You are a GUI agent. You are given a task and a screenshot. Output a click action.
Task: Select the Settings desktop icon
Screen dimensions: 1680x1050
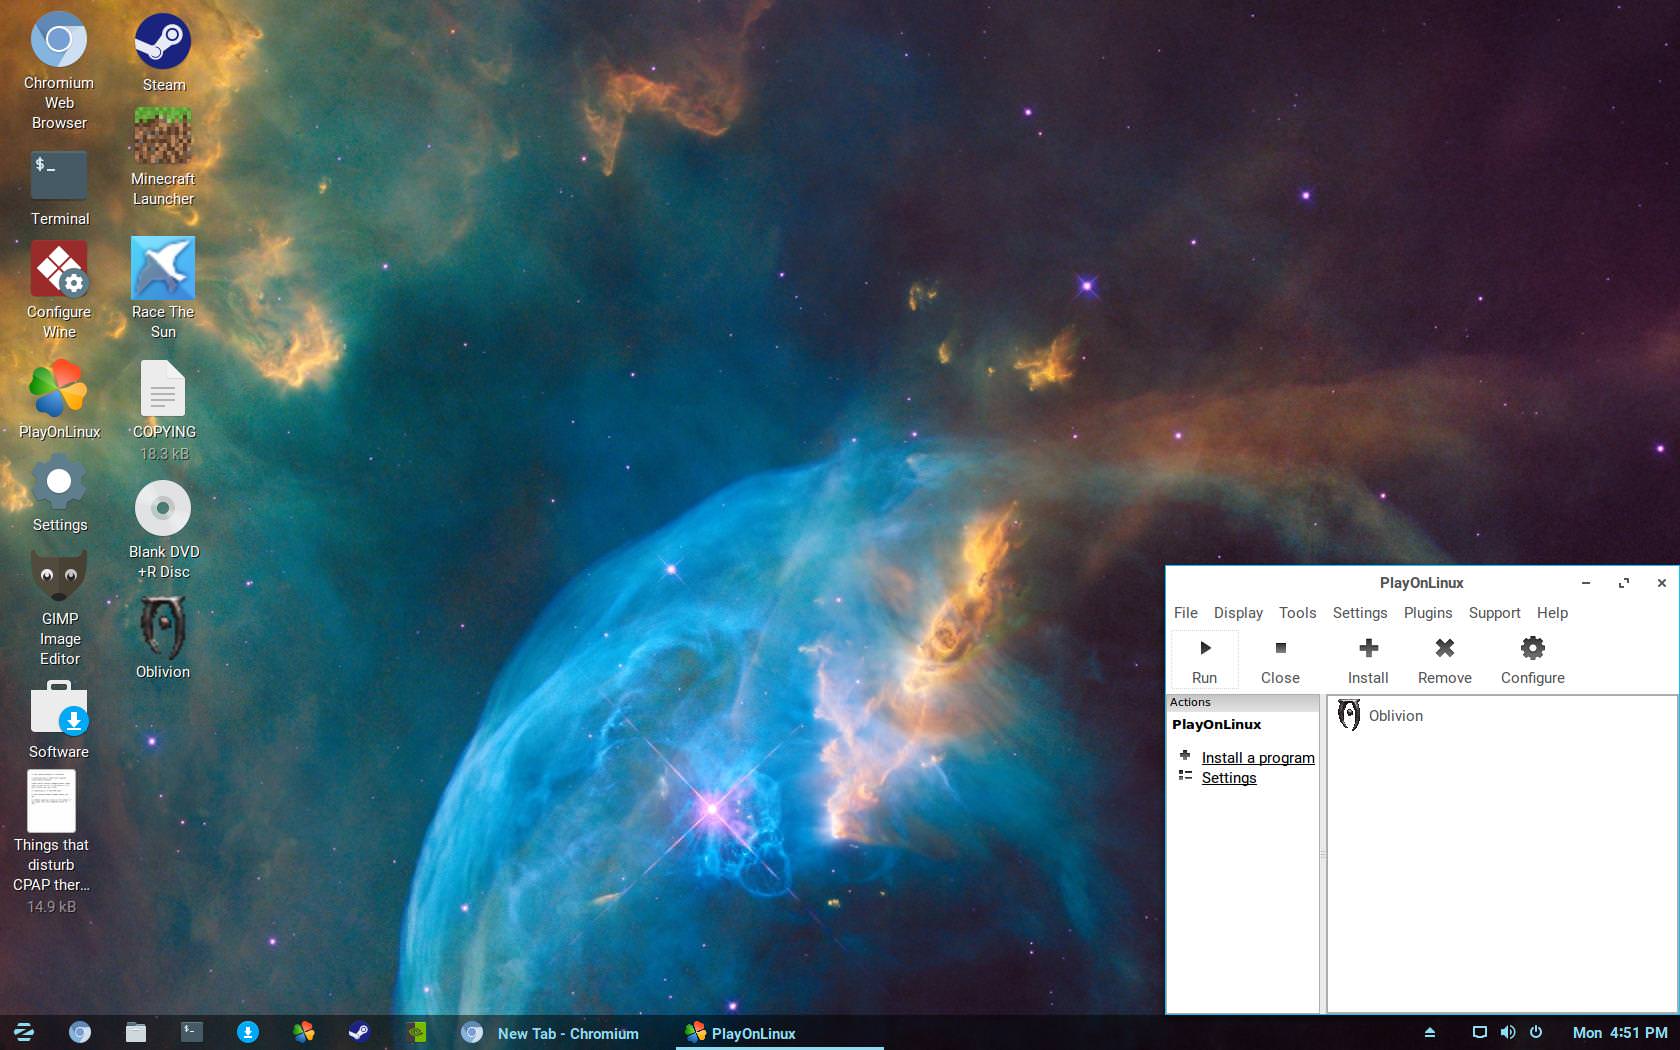(59, 494)
